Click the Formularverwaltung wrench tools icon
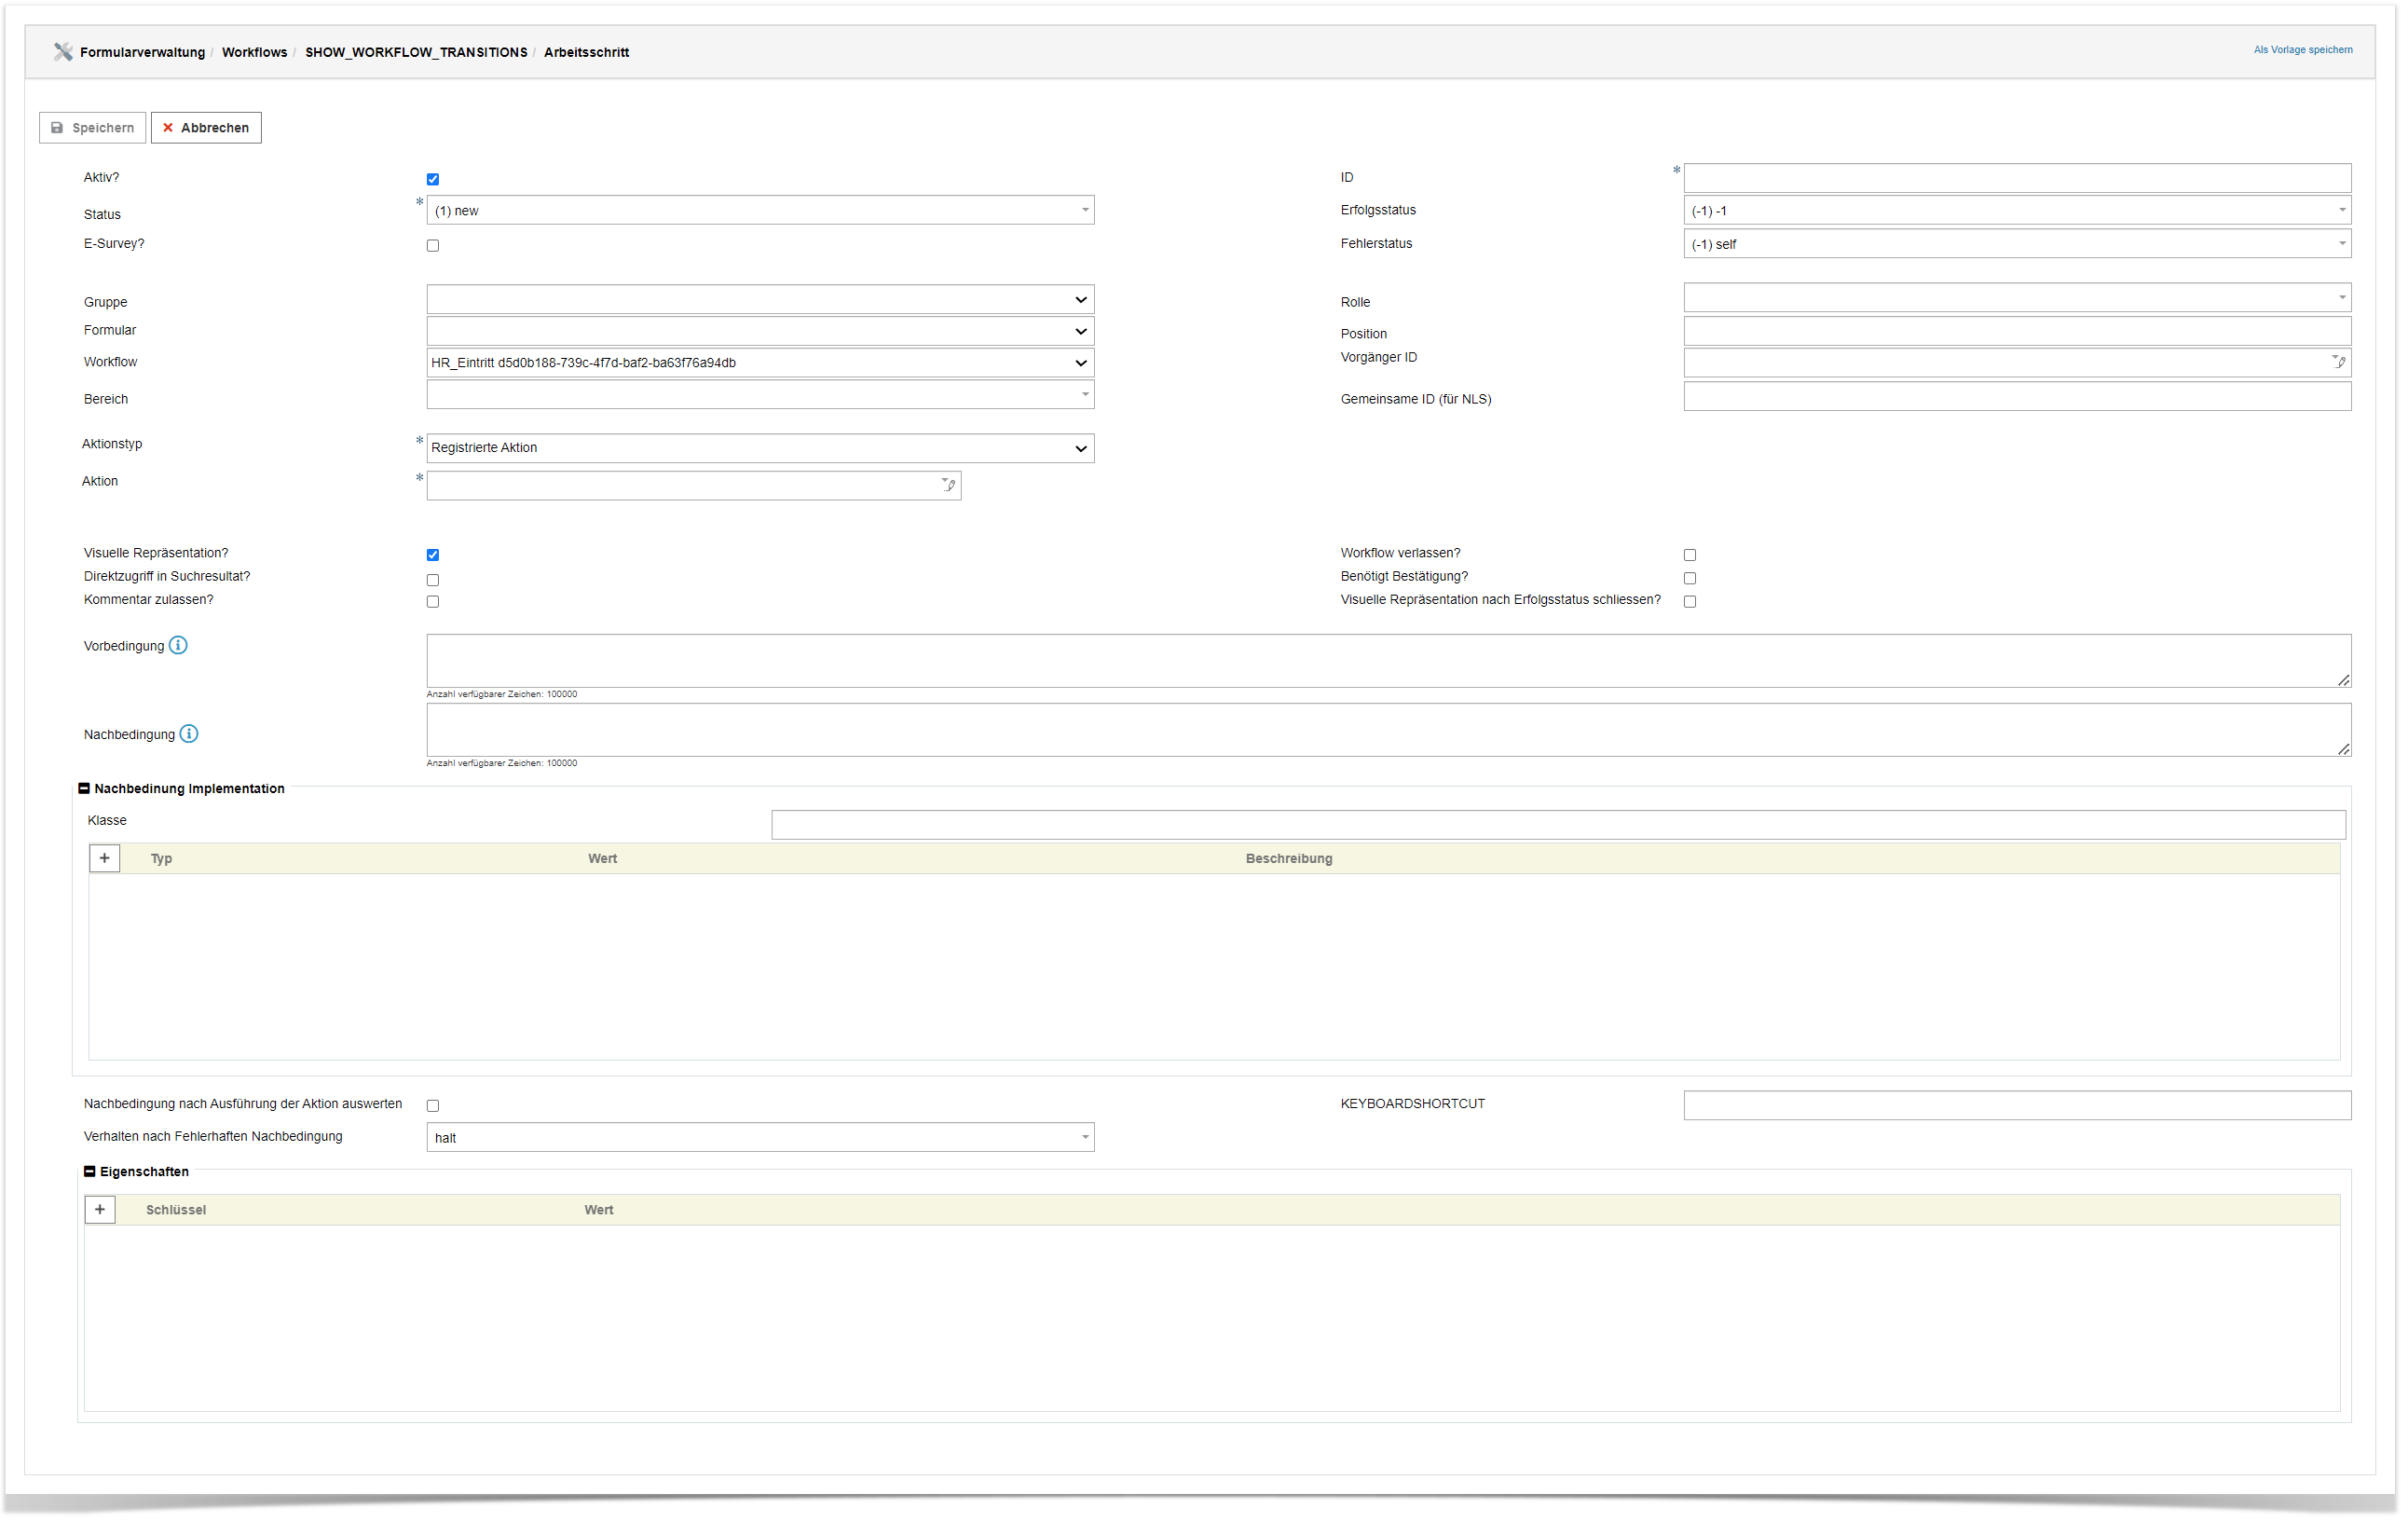Image resolution: width=2408 pixels, height=1521 pixels. [x=63, y=52]
